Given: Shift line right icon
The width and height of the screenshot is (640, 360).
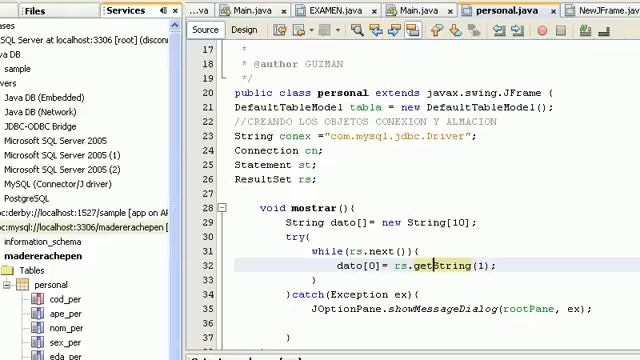Looking at the screenshot, I should click(x=518, y=30).
